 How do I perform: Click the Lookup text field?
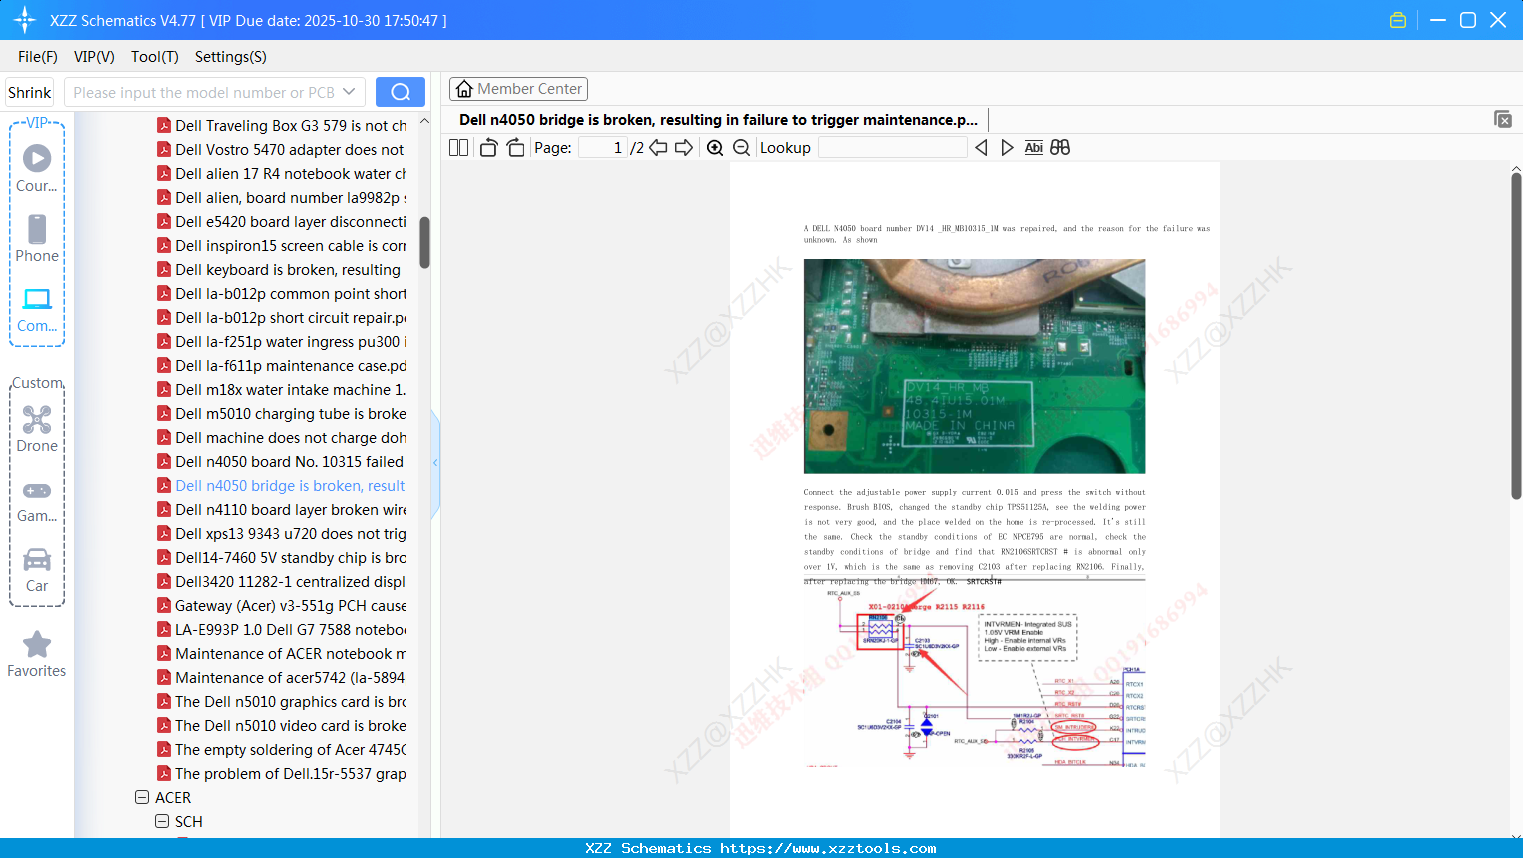pos(893,148)
